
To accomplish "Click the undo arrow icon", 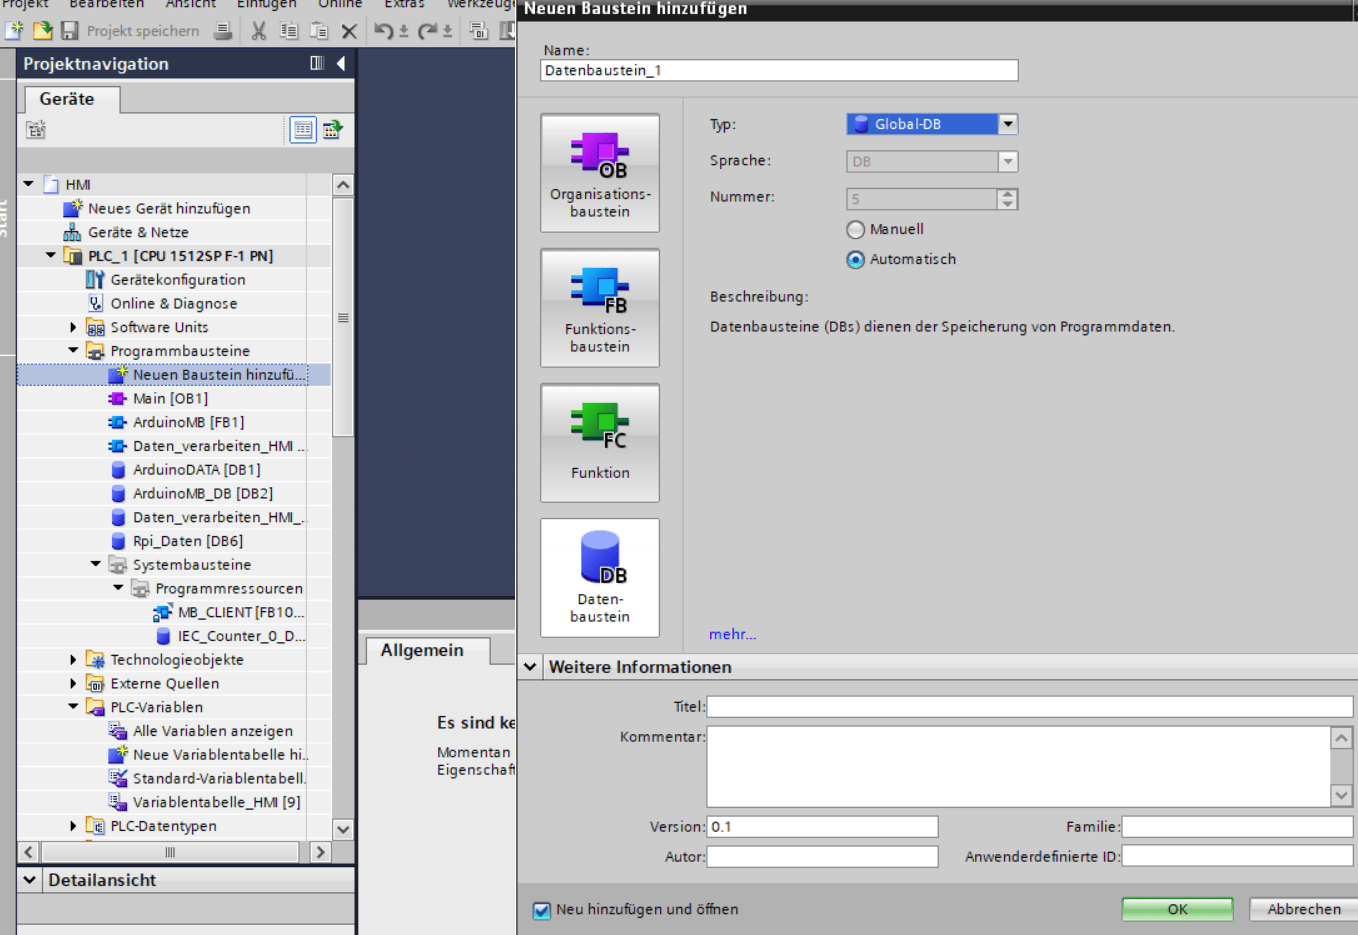I will tap(383, 31).
